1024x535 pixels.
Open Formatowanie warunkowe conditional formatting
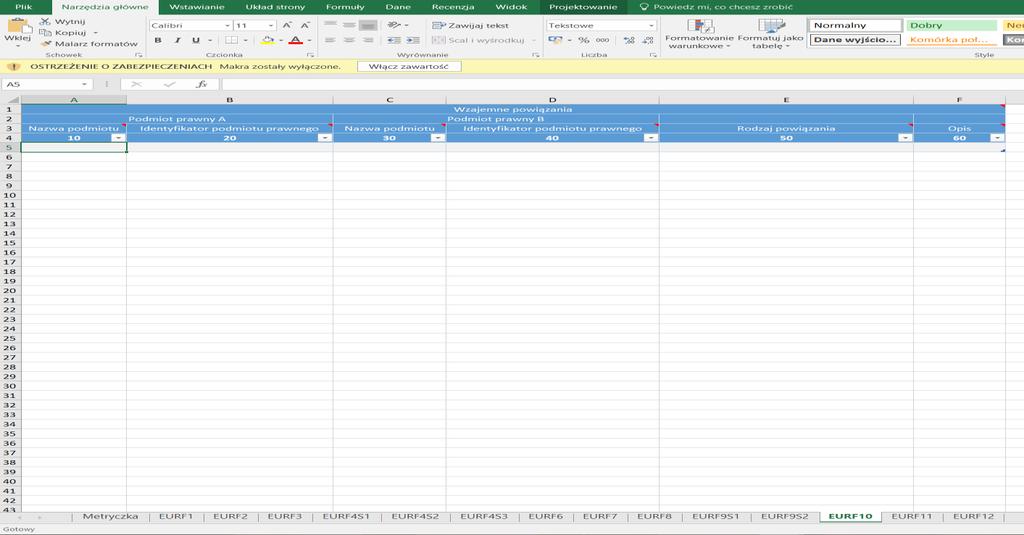pos(699,34)
